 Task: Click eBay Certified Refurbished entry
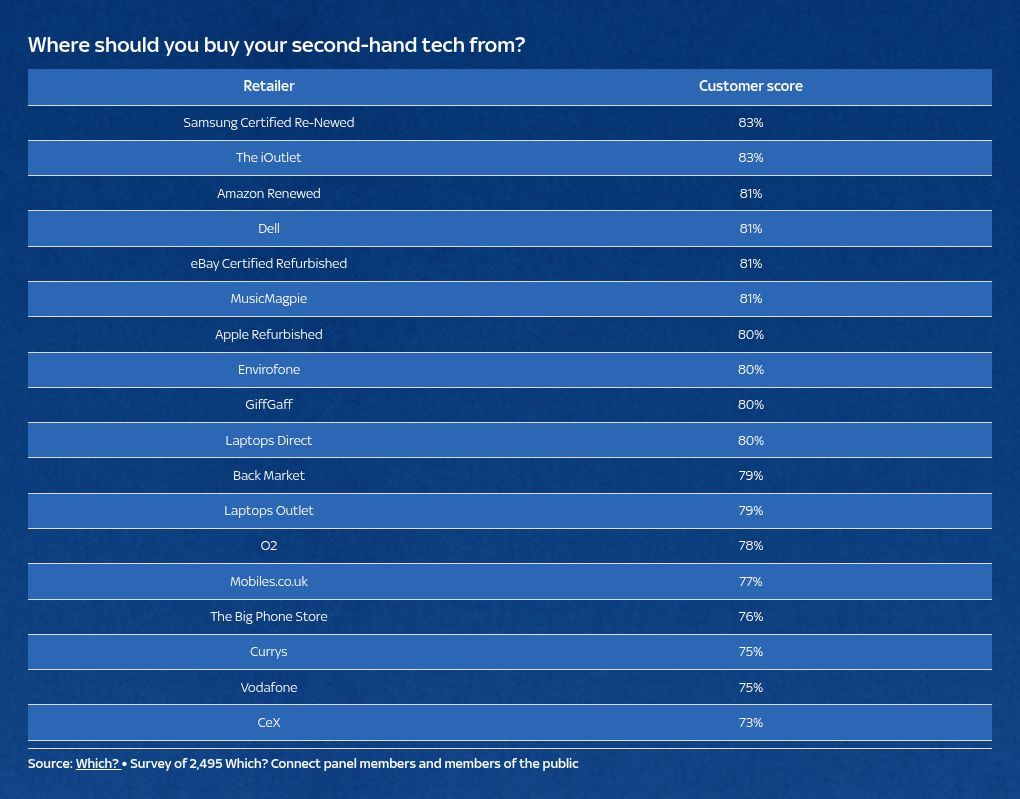pos(269,263)
